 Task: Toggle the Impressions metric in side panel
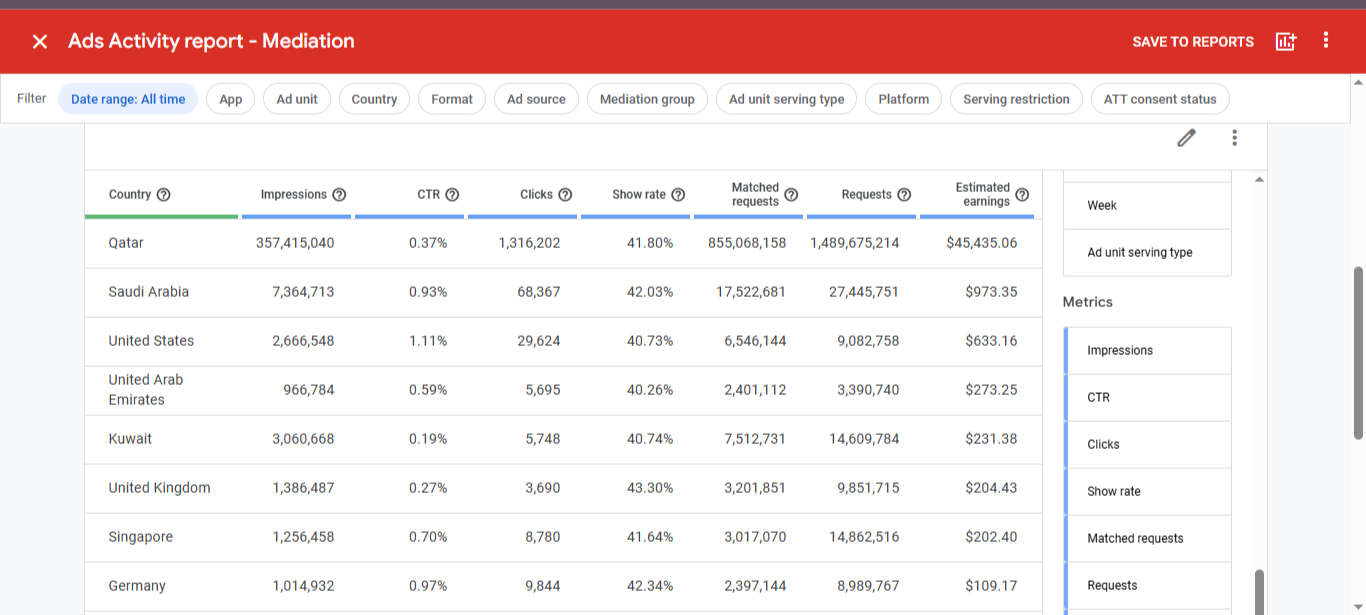pyautogui.click(x=1146, y=351)
